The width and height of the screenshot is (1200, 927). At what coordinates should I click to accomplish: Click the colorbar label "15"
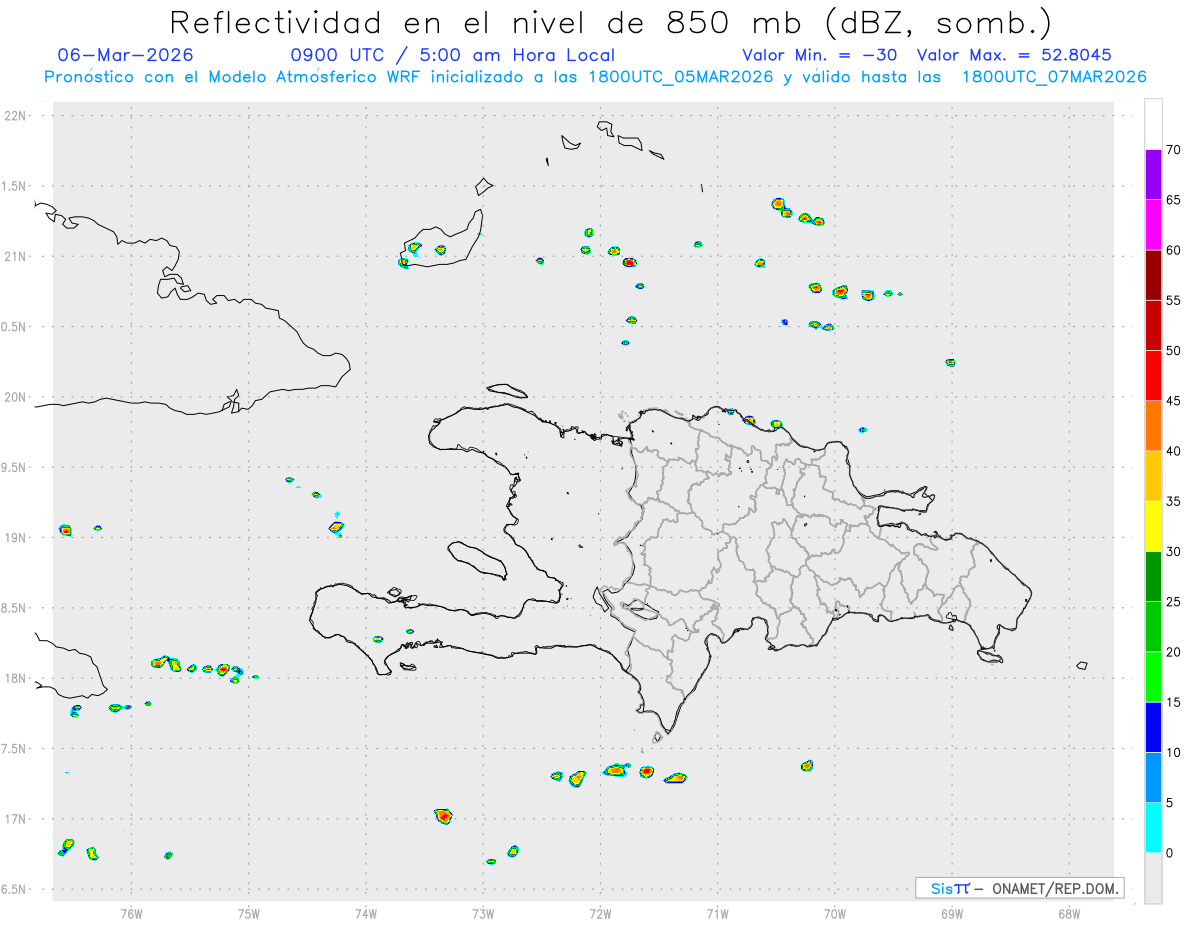(1174, 702)
